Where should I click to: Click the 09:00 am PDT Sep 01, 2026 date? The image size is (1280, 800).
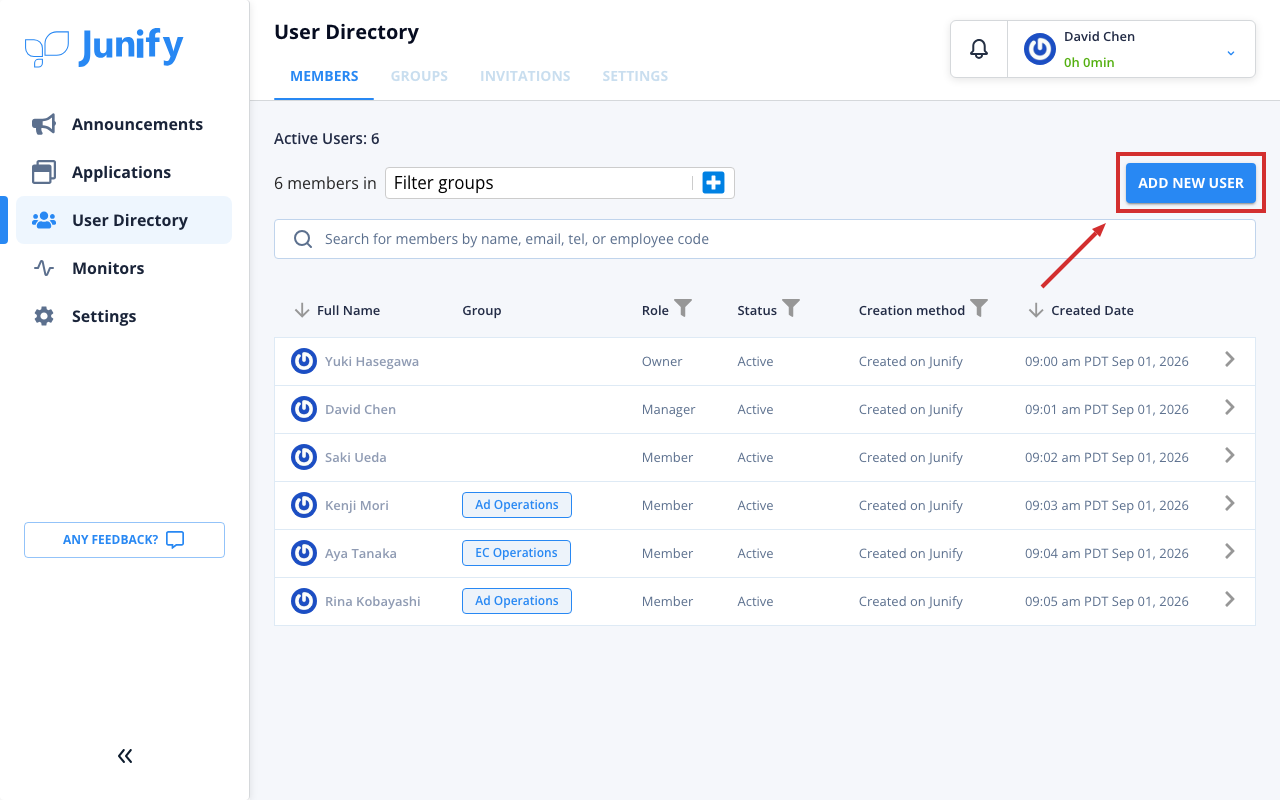coord(1107,361)
